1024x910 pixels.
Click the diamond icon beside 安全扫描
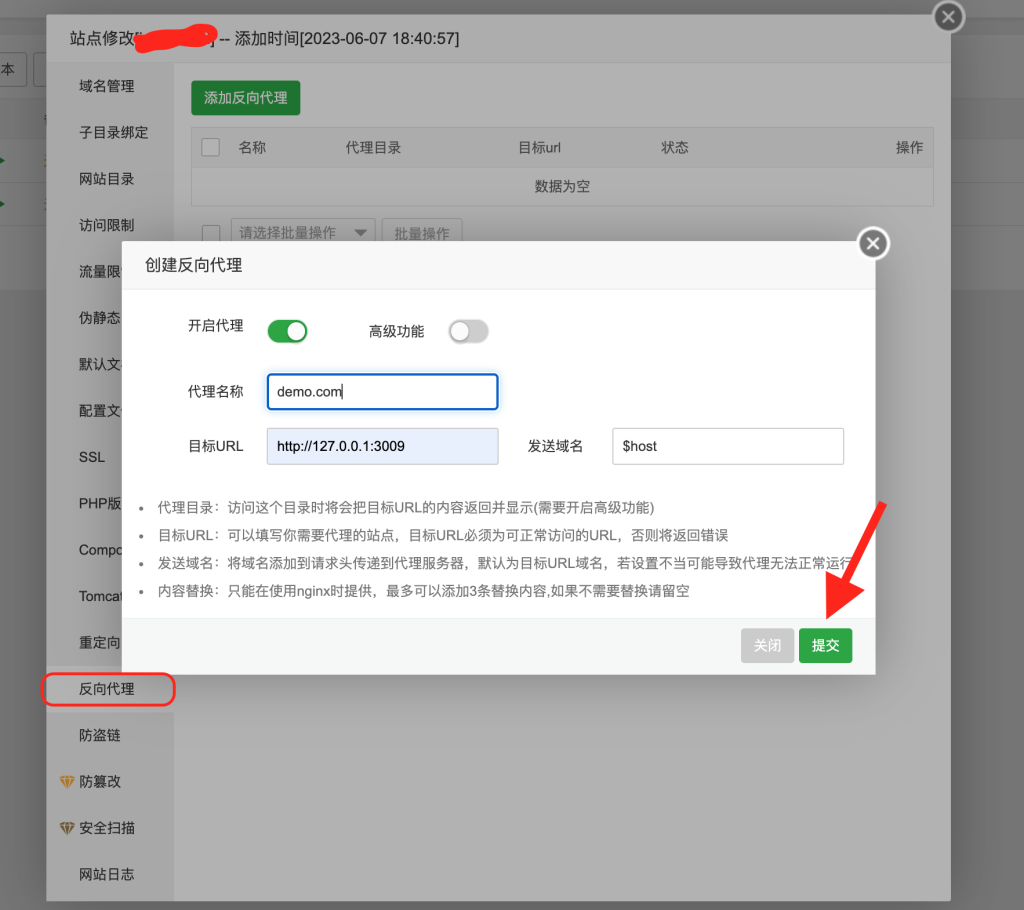67,828
